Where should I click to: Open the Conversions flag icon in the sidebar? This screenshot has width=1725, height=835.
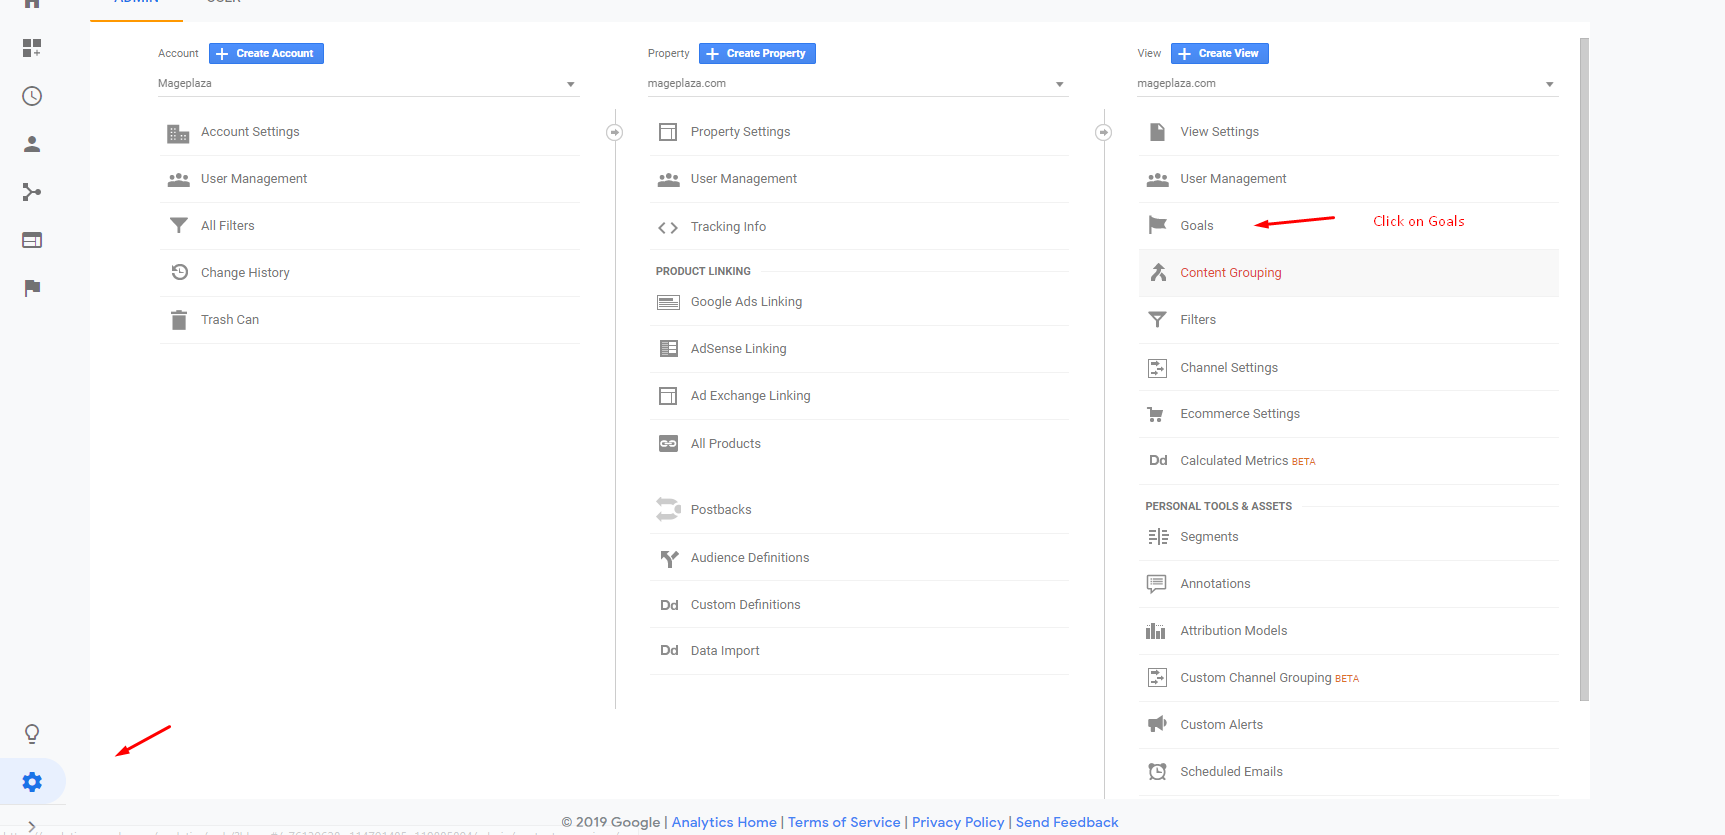[x=32, y=288]
